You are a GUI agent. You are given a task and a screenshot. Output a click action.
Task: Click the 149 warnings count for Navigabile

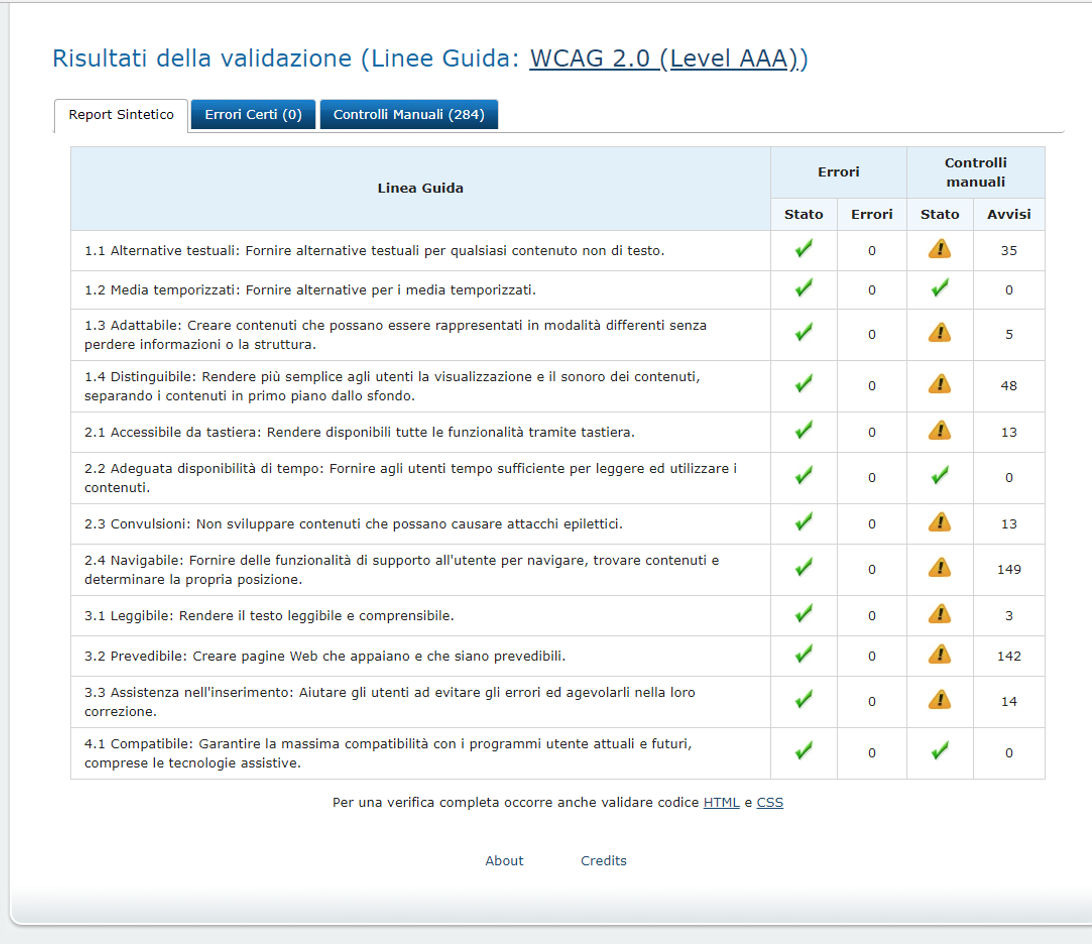click(x=1008, y=569)
